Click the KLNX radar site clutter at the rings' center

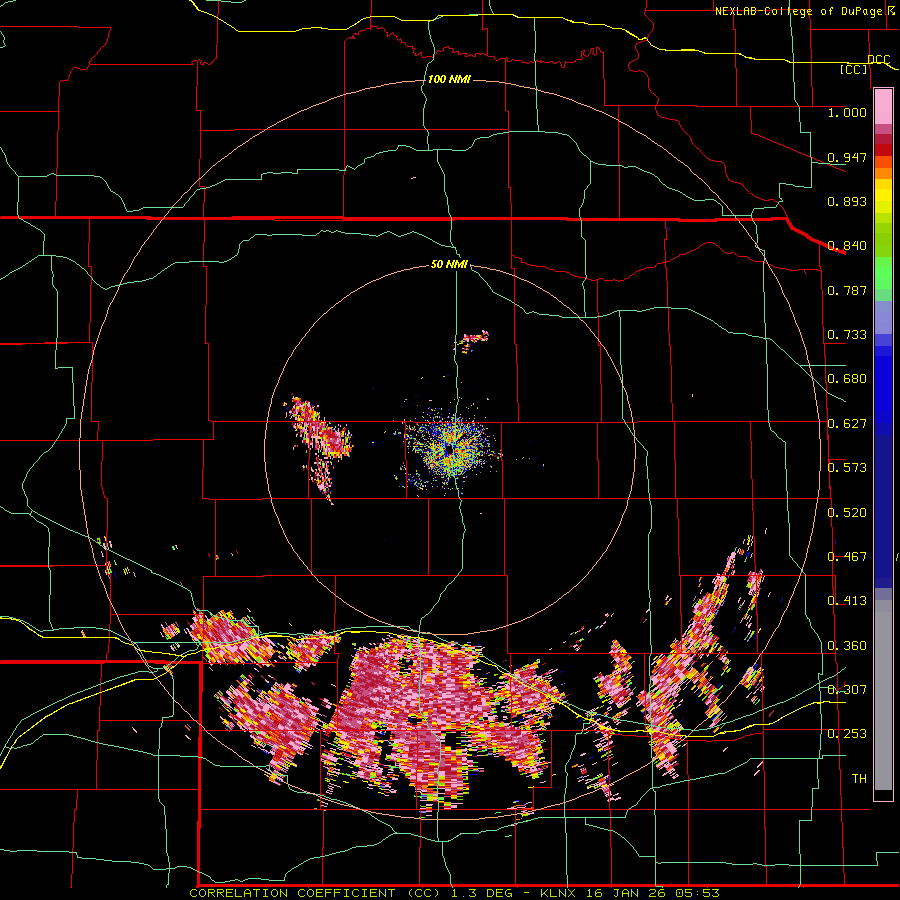coord(451,451)
